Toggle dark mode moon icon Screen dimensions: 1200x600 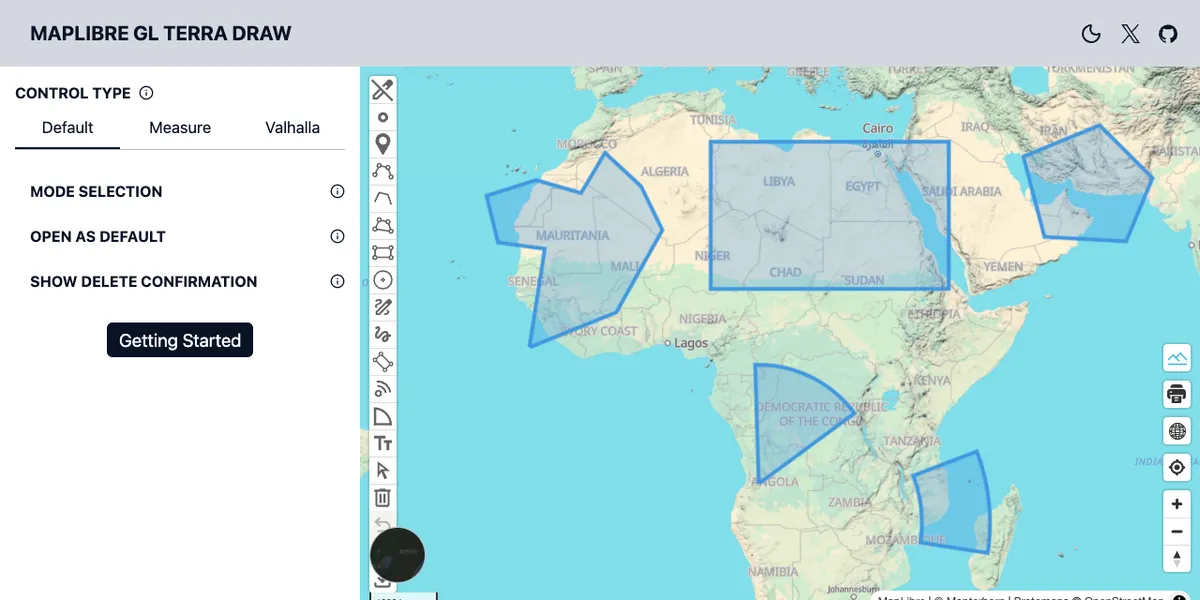1092,34
